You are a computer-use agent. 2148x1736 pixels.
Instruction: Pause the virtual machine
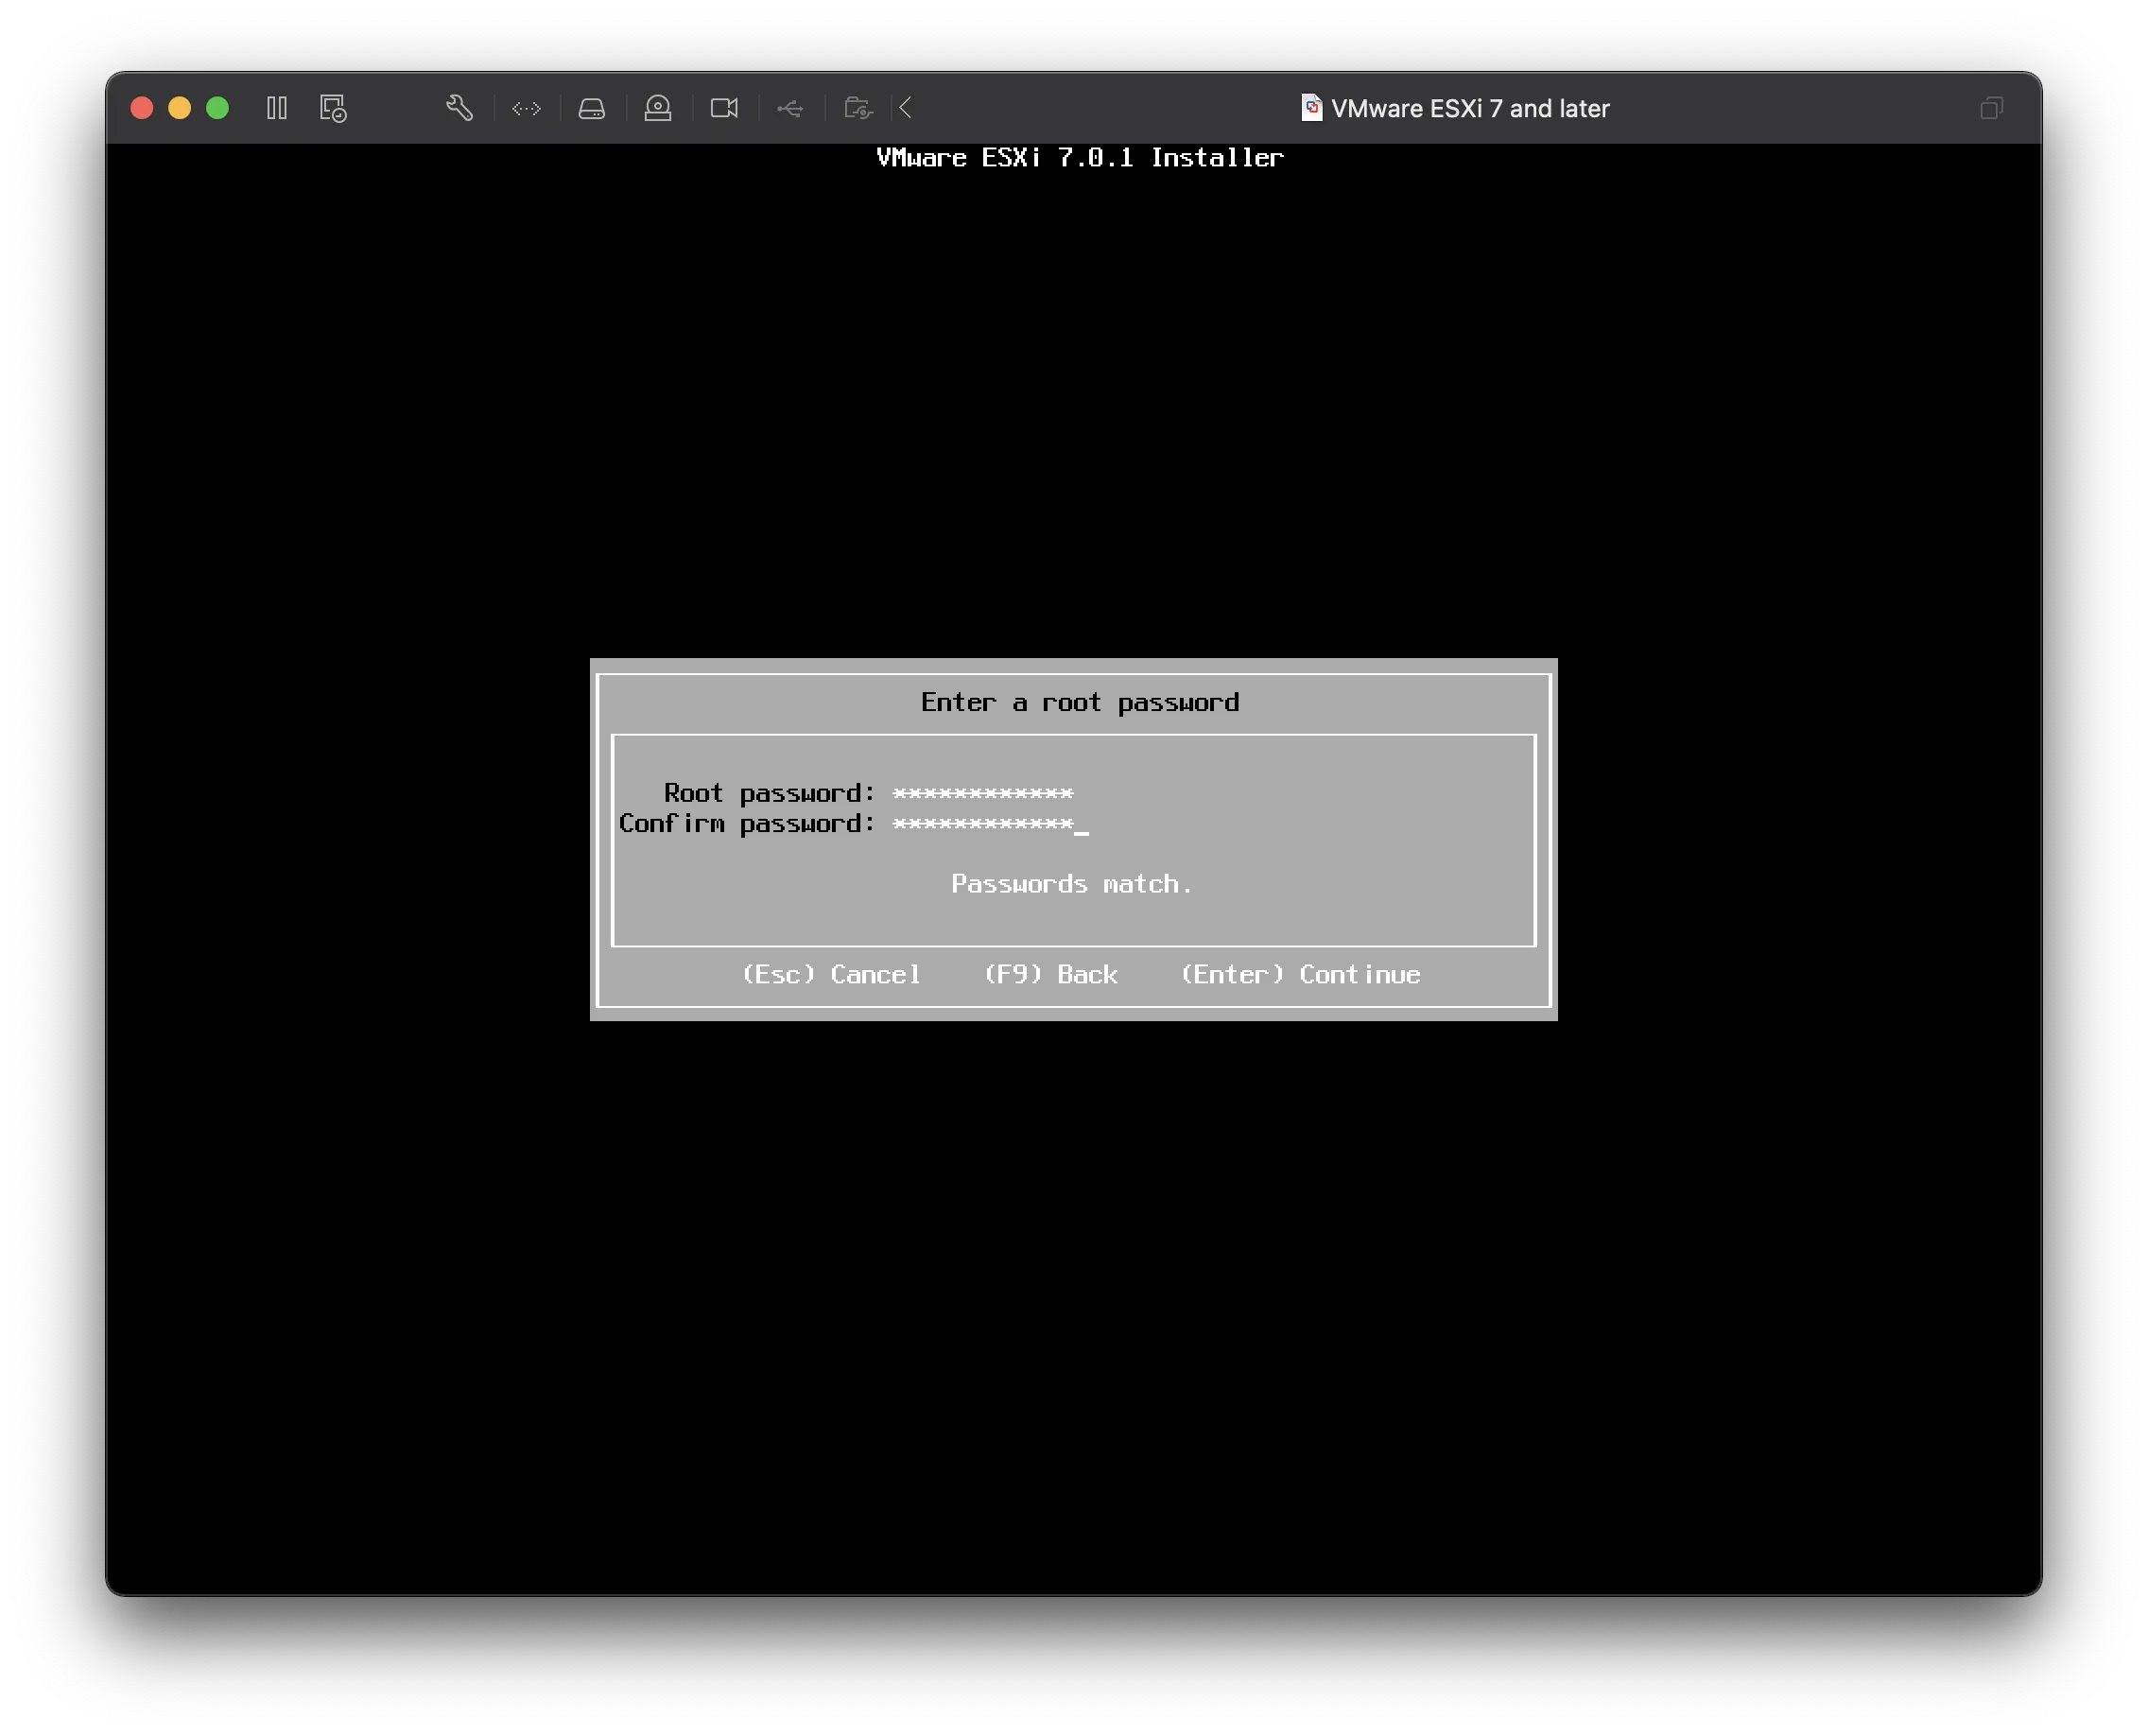tap(277, 108)
